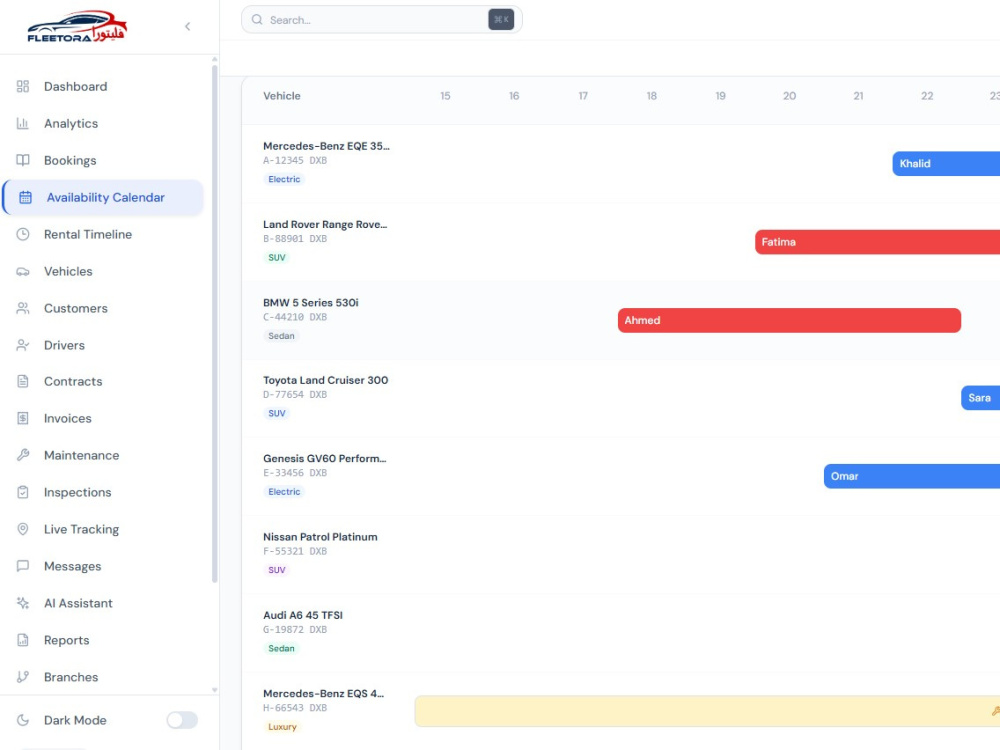This screenshot has height=750, width=1000.
Task: Click the Fleetora logo
Action: [77, 27]
